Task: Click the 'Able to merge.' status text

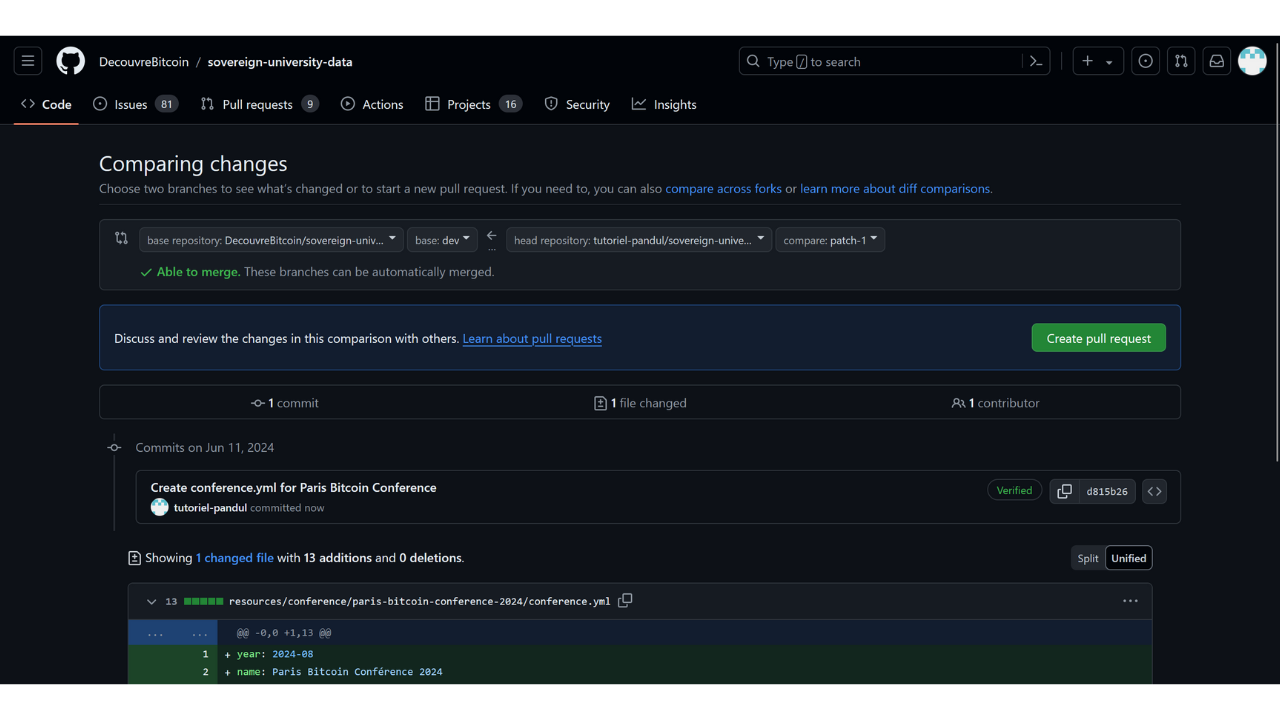Action: (198, 272)
